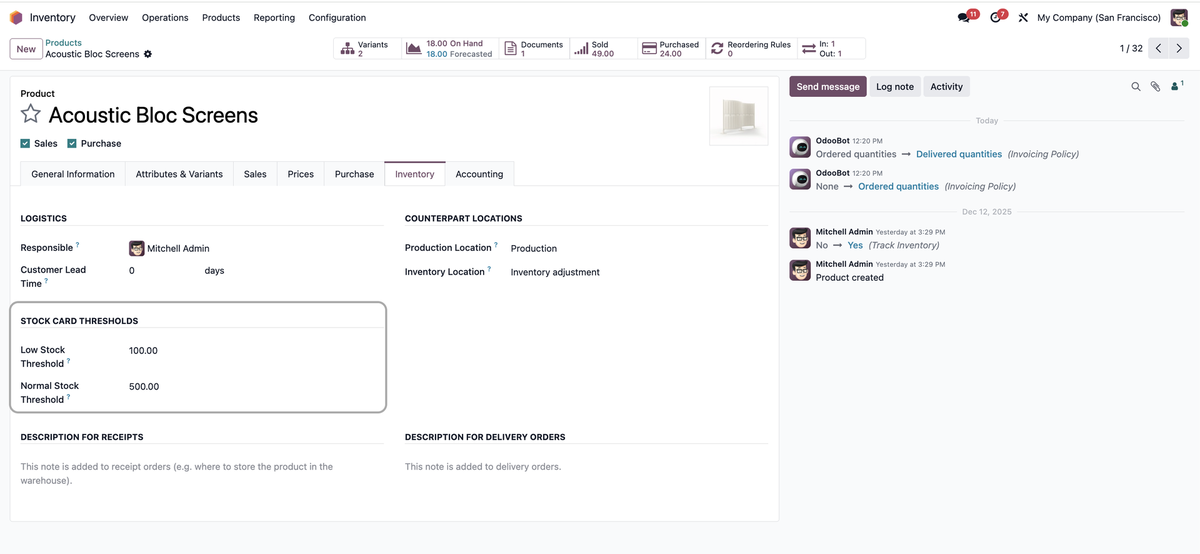Click the help tooltip next to Production Location
The width and height of the screenshot is (1200, 554).
[x=496, y=245]
